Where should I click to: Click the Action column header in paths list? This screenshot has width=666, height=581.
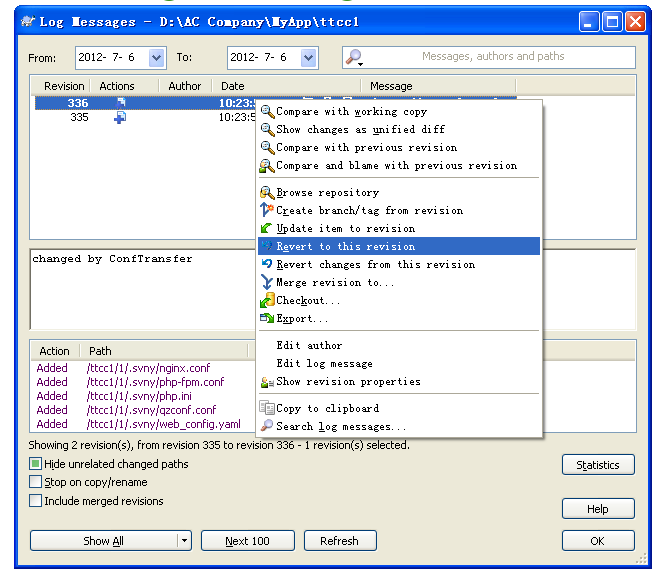[55, 351]
